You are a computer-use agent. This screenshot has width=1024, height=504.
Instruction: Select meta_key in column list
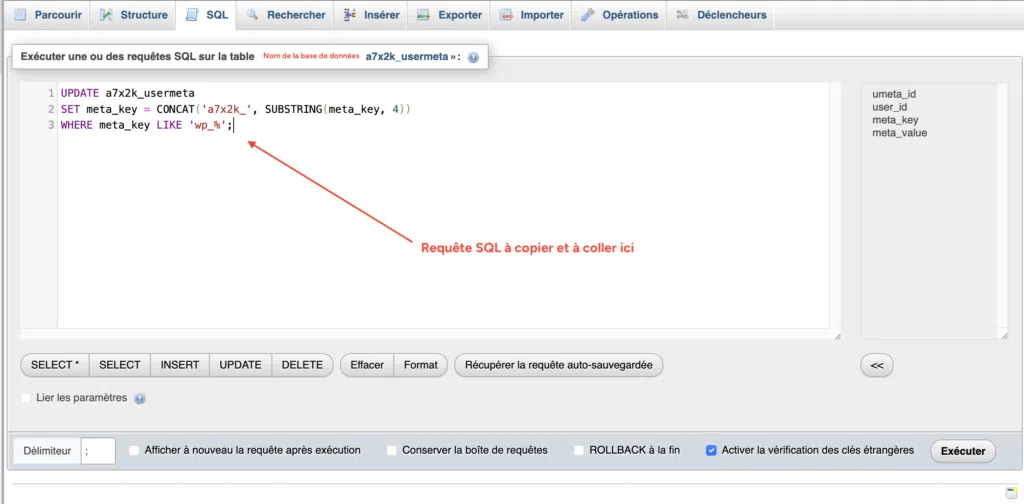tap(895, 120)
